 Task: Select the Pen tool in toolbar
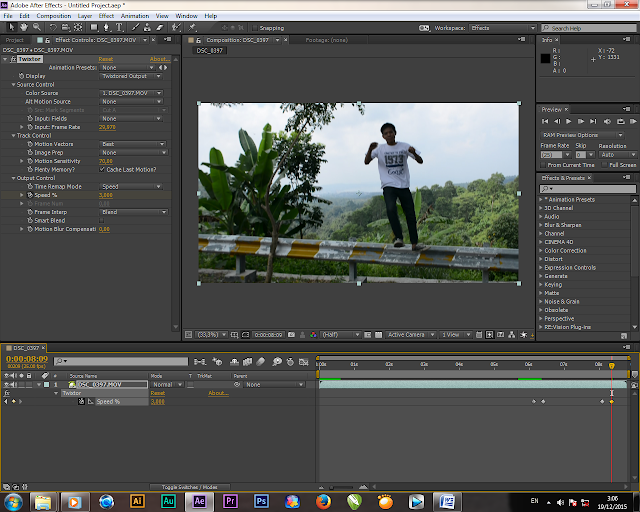click(108, 28)
